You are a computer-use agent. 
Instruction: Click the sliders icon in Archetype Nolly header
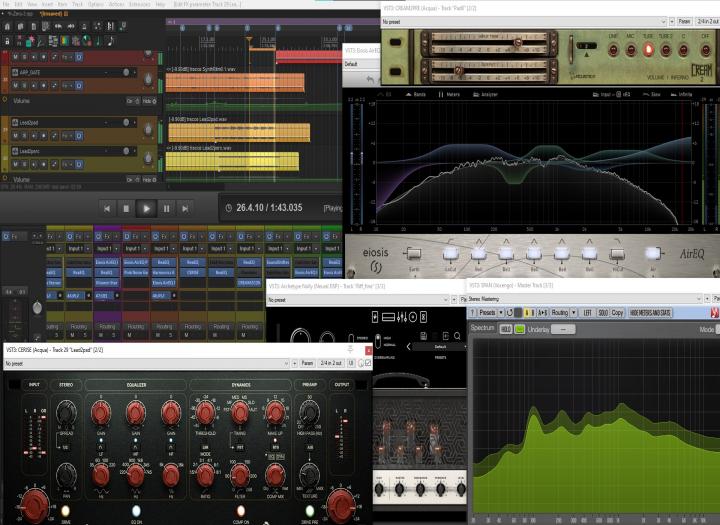402,316
